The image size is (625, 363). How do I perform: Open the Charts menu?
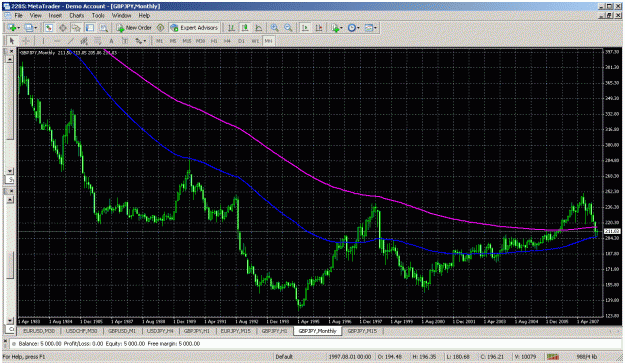[x=77, y=15]
